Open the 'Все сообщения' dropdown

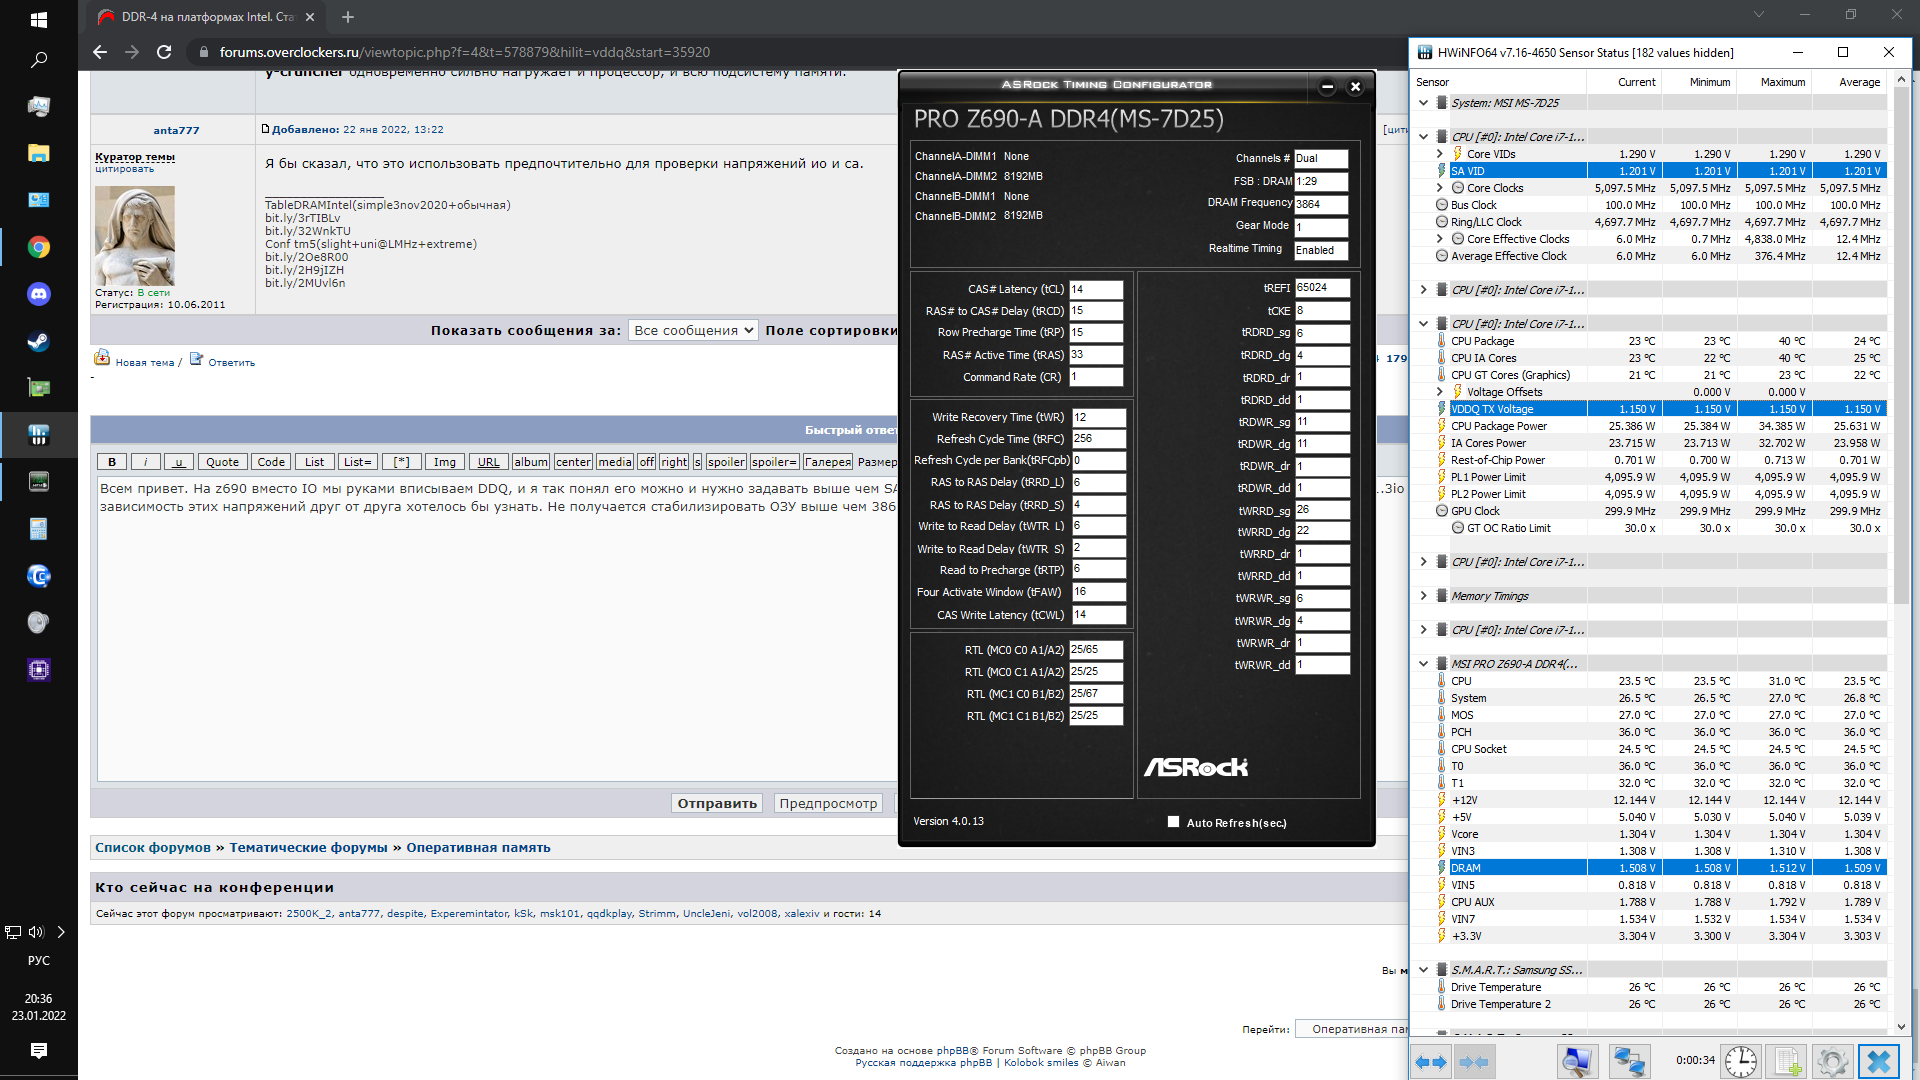tap(693, 331)
